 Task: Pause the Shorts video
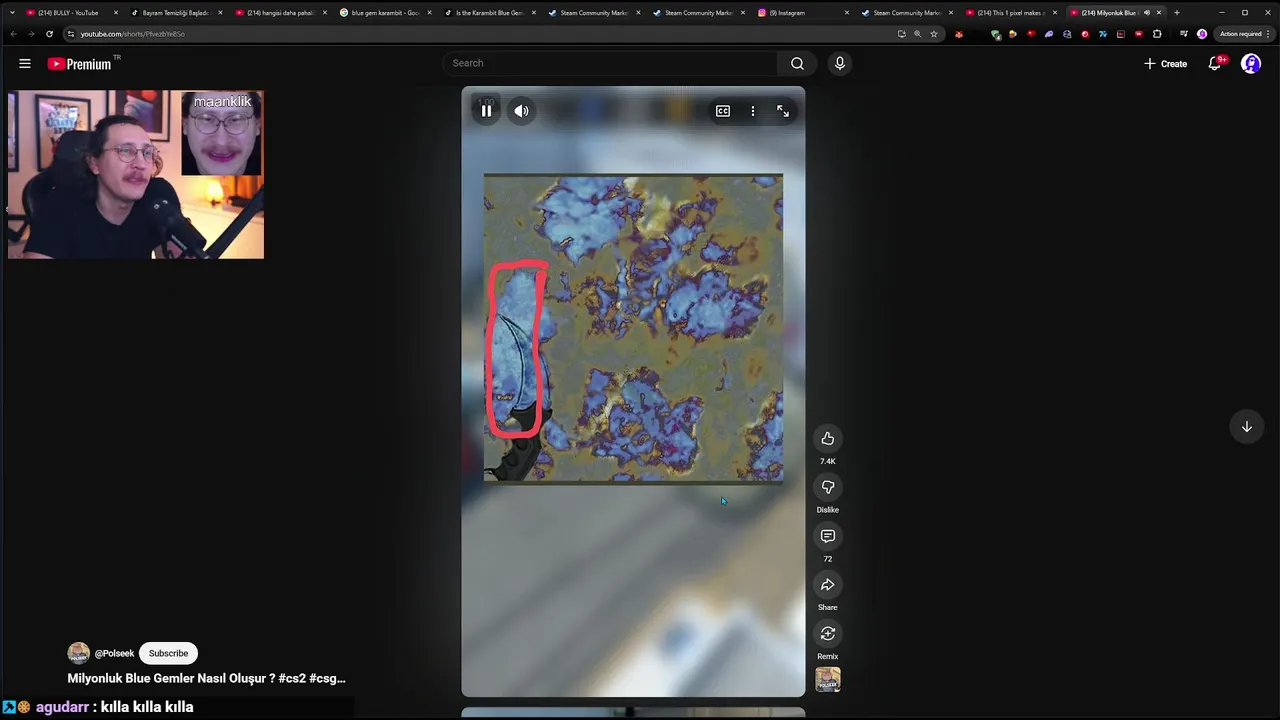tap(486, 111)
